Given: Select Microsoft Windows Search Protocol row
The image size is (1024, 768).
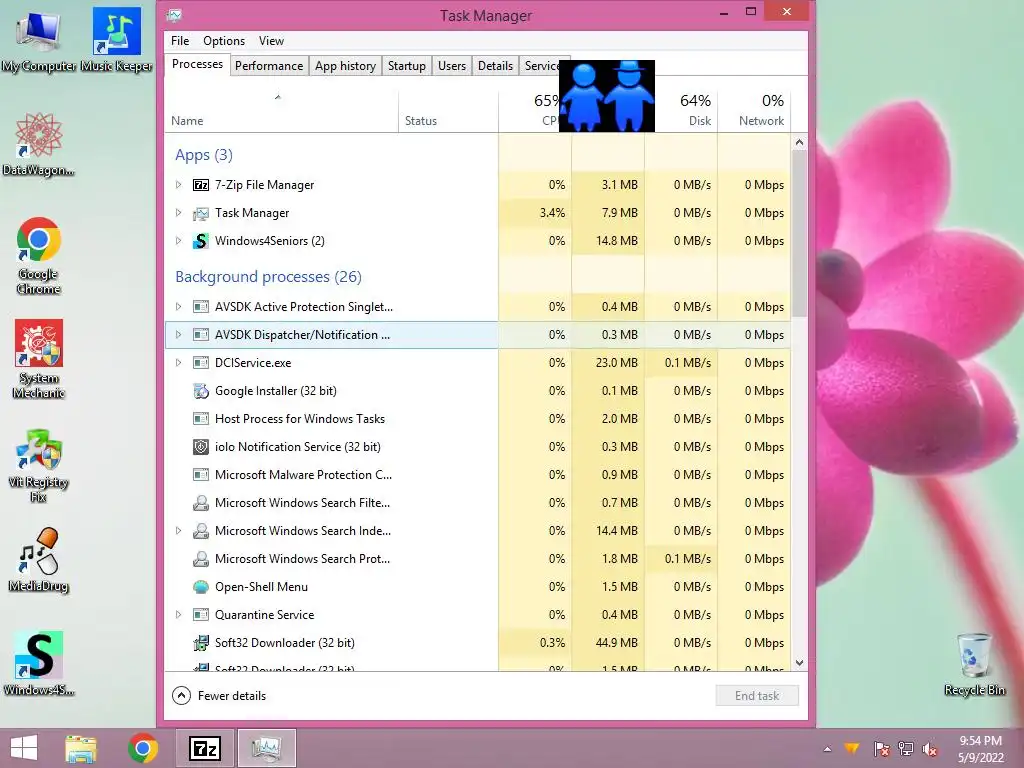Looking at the screenshot, I should [477, 559].
